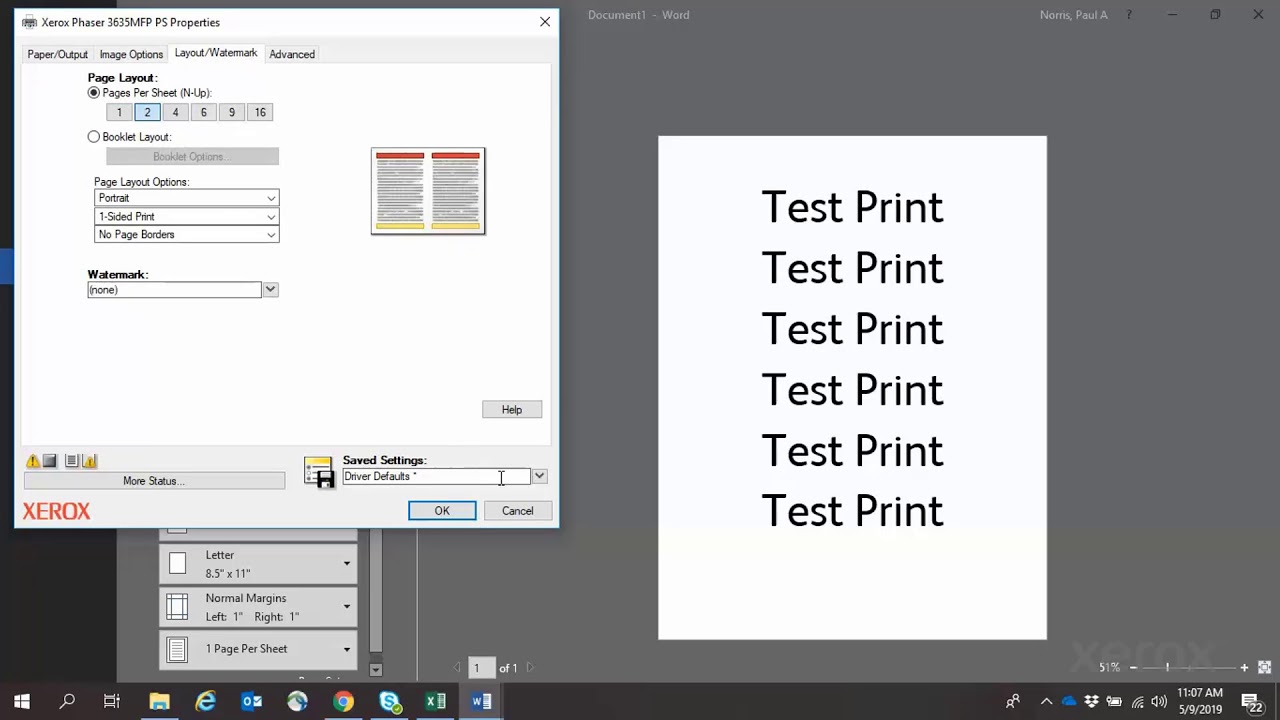Click the paper tray status icon
This screenshot has height=720, width=1280.
[71, 460]
